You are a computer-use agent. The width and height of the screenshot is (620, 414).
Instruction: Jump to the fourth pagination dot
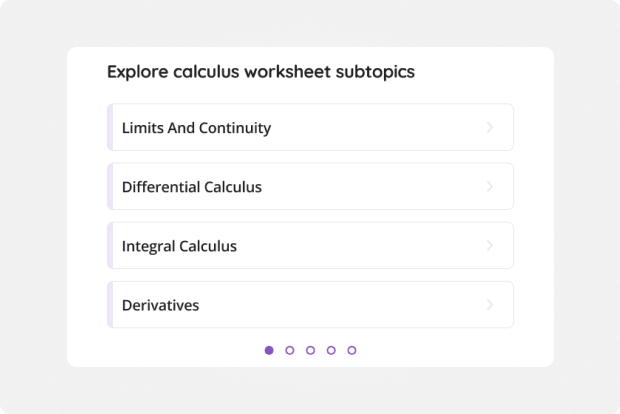coord(331,350)
